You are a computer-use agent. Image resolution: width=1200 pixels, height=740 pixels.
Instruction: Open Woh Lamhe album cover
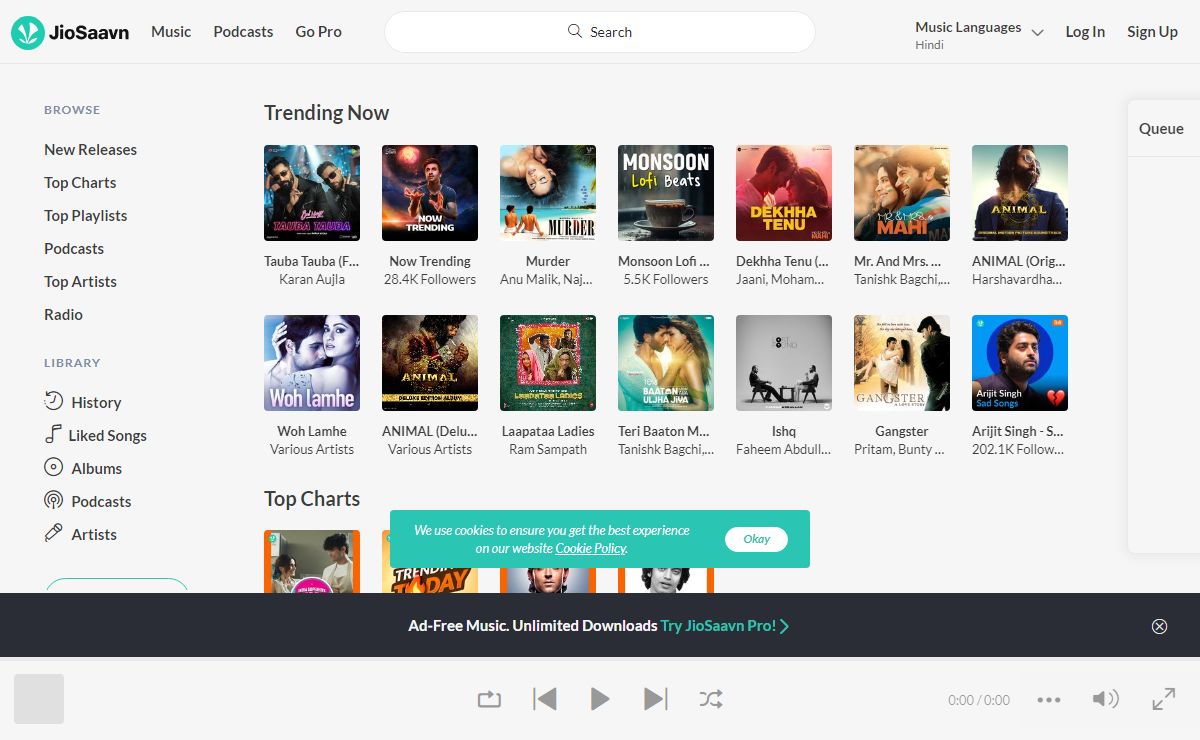point(312,363)
